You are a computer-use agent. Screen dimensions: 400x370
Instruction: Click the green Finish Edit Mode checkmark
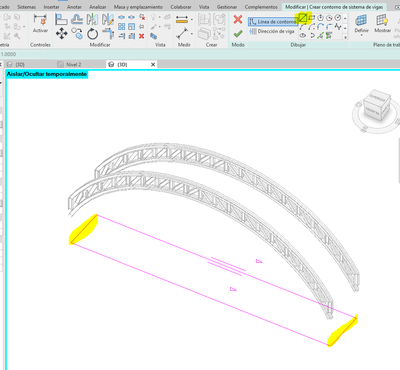(x=238, y=34)
